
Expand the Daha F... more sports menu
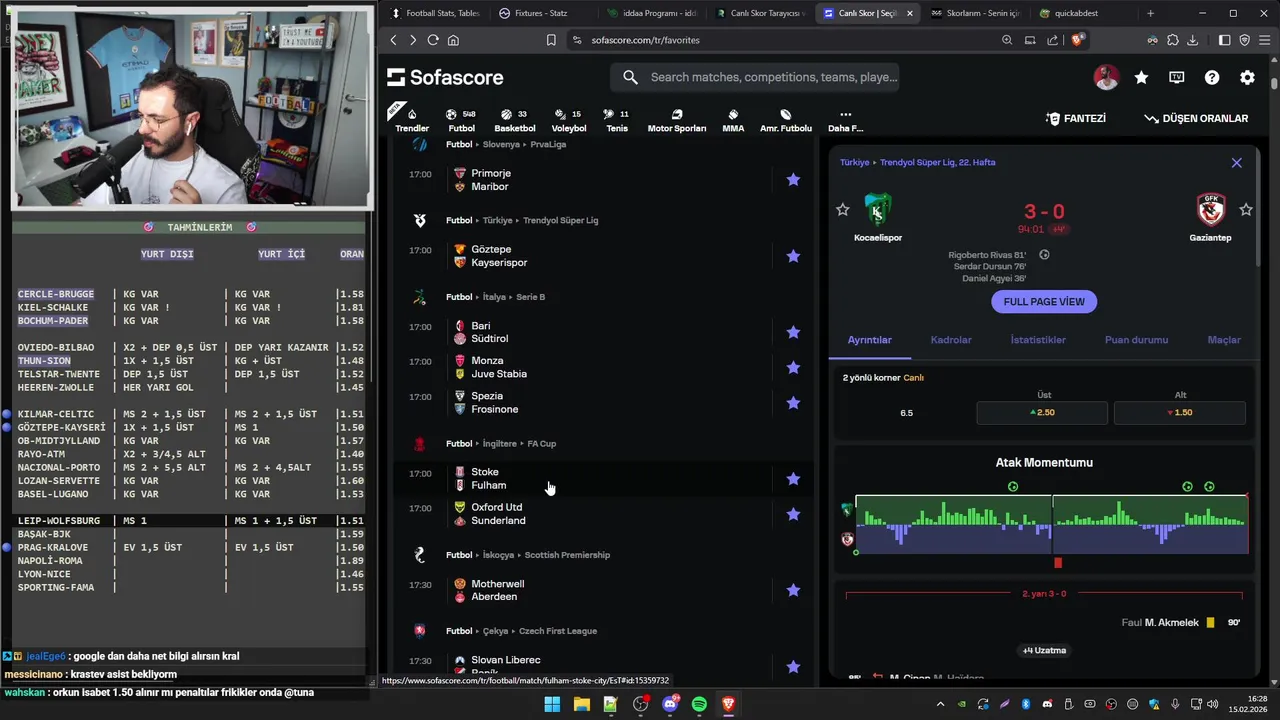pyautogui.click(x=845, y=120)
